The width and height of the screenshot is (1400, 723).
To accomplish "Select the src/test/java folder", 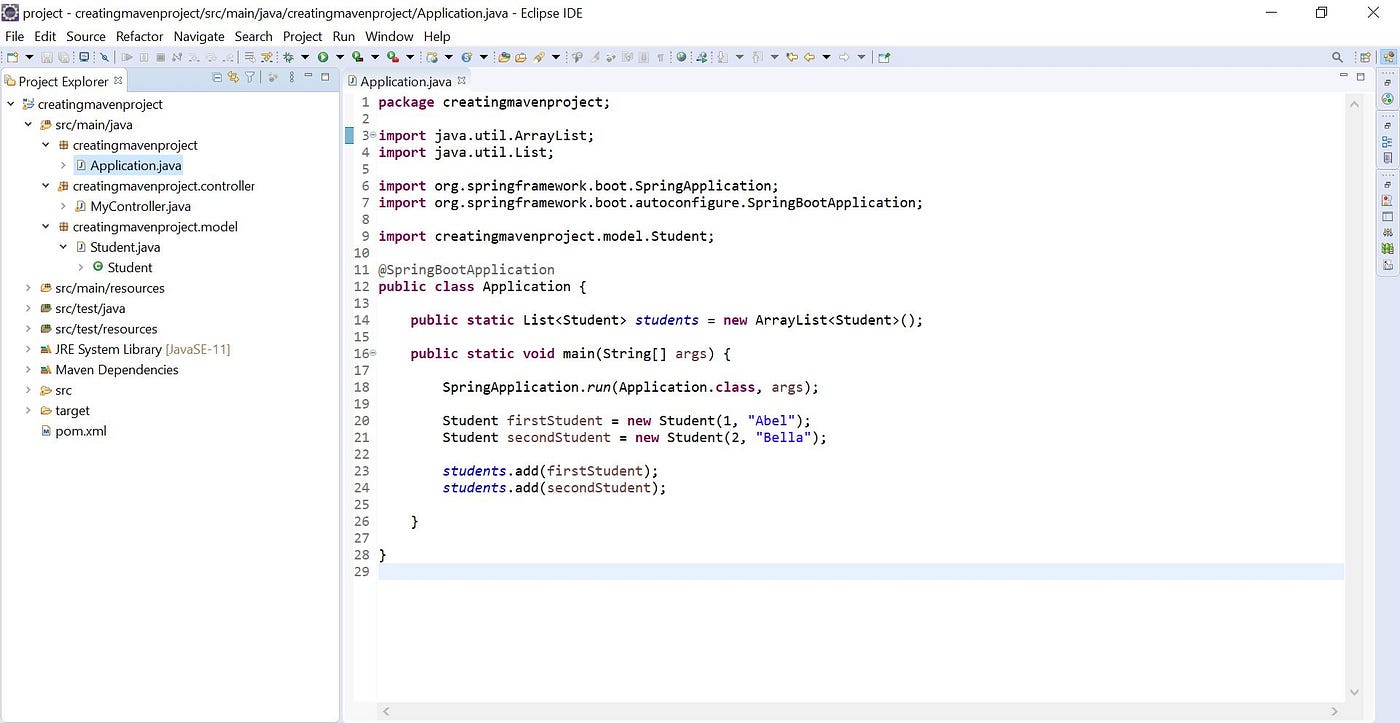I will click(90, 308).
